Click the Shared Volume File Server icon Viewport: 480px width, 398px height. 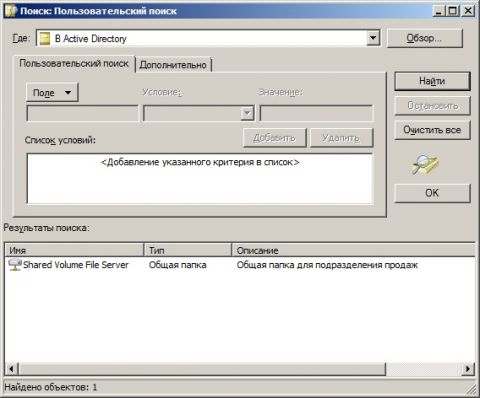click(x=15, y=265)
